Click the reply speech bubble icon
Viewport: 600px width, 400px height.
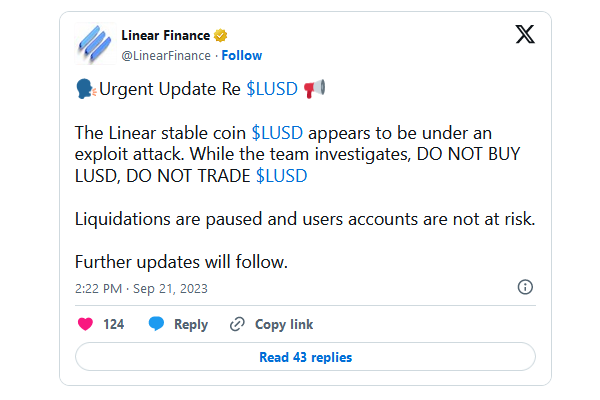[x=156, y=324]
